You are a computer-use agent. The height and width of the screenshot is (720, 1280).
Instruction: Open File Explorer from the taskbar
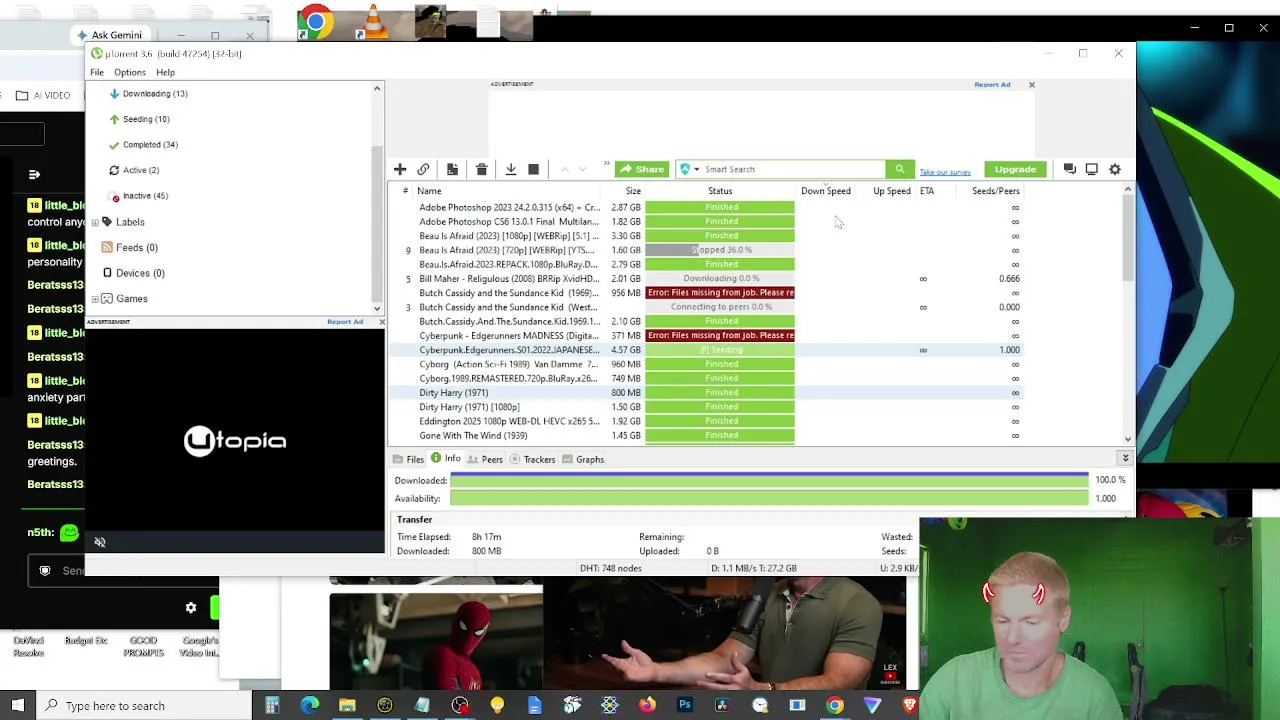347,706
